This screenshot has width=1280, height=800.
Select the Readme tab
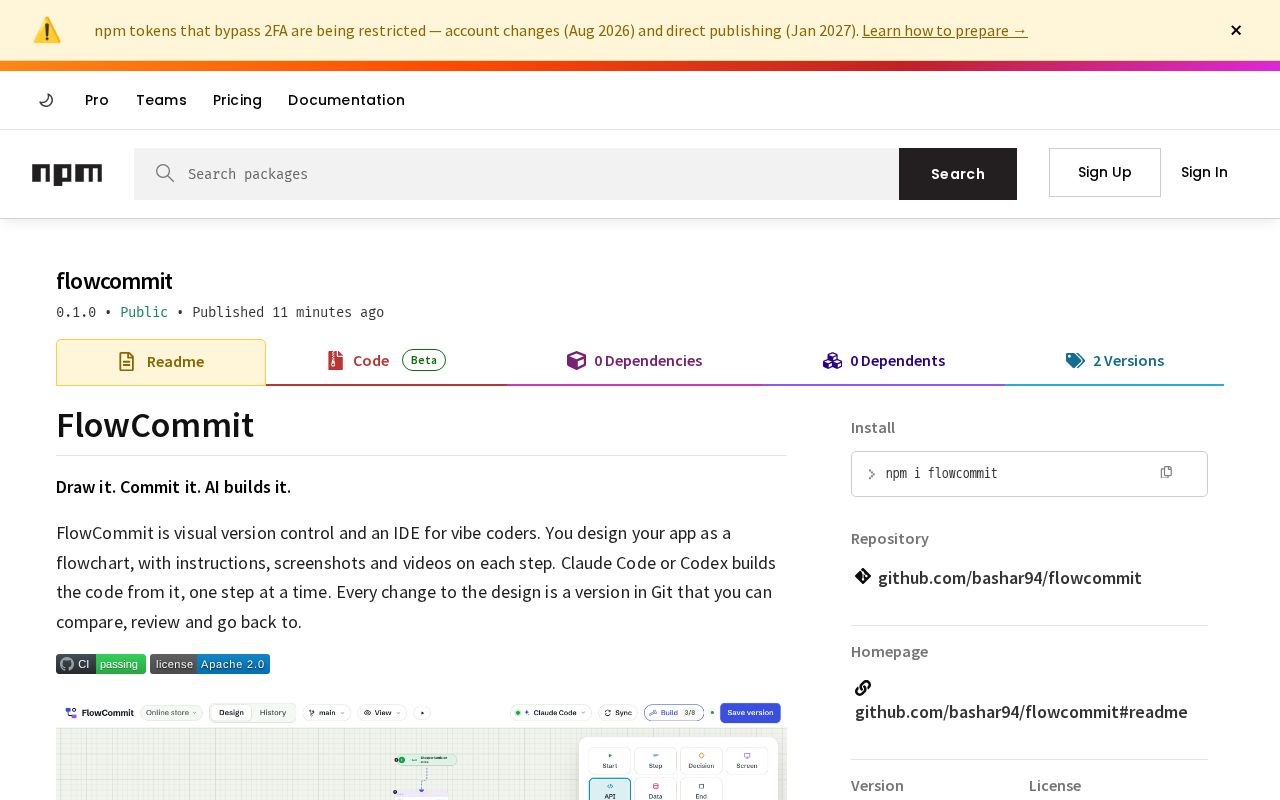coord(161,362)
